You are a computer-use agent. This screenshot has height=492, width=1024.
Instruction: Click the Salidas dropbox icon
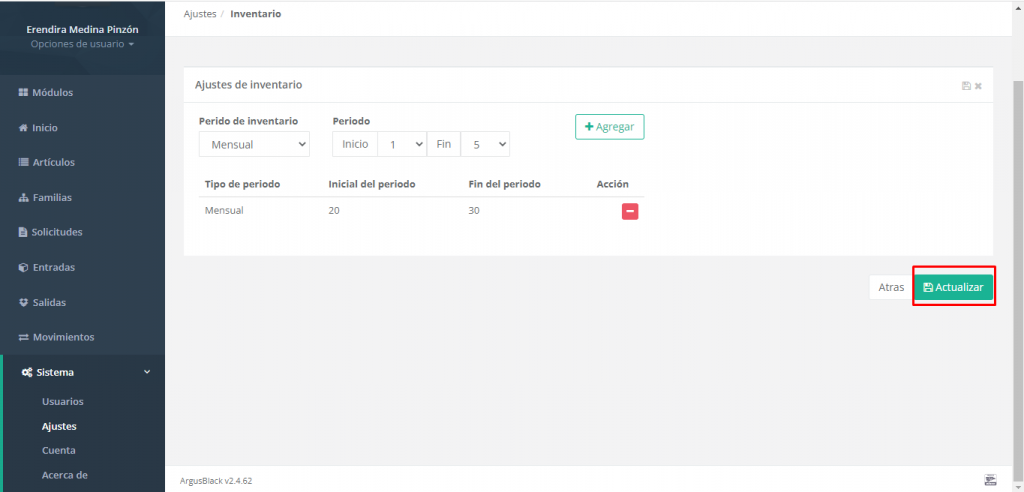pos(24,303)
